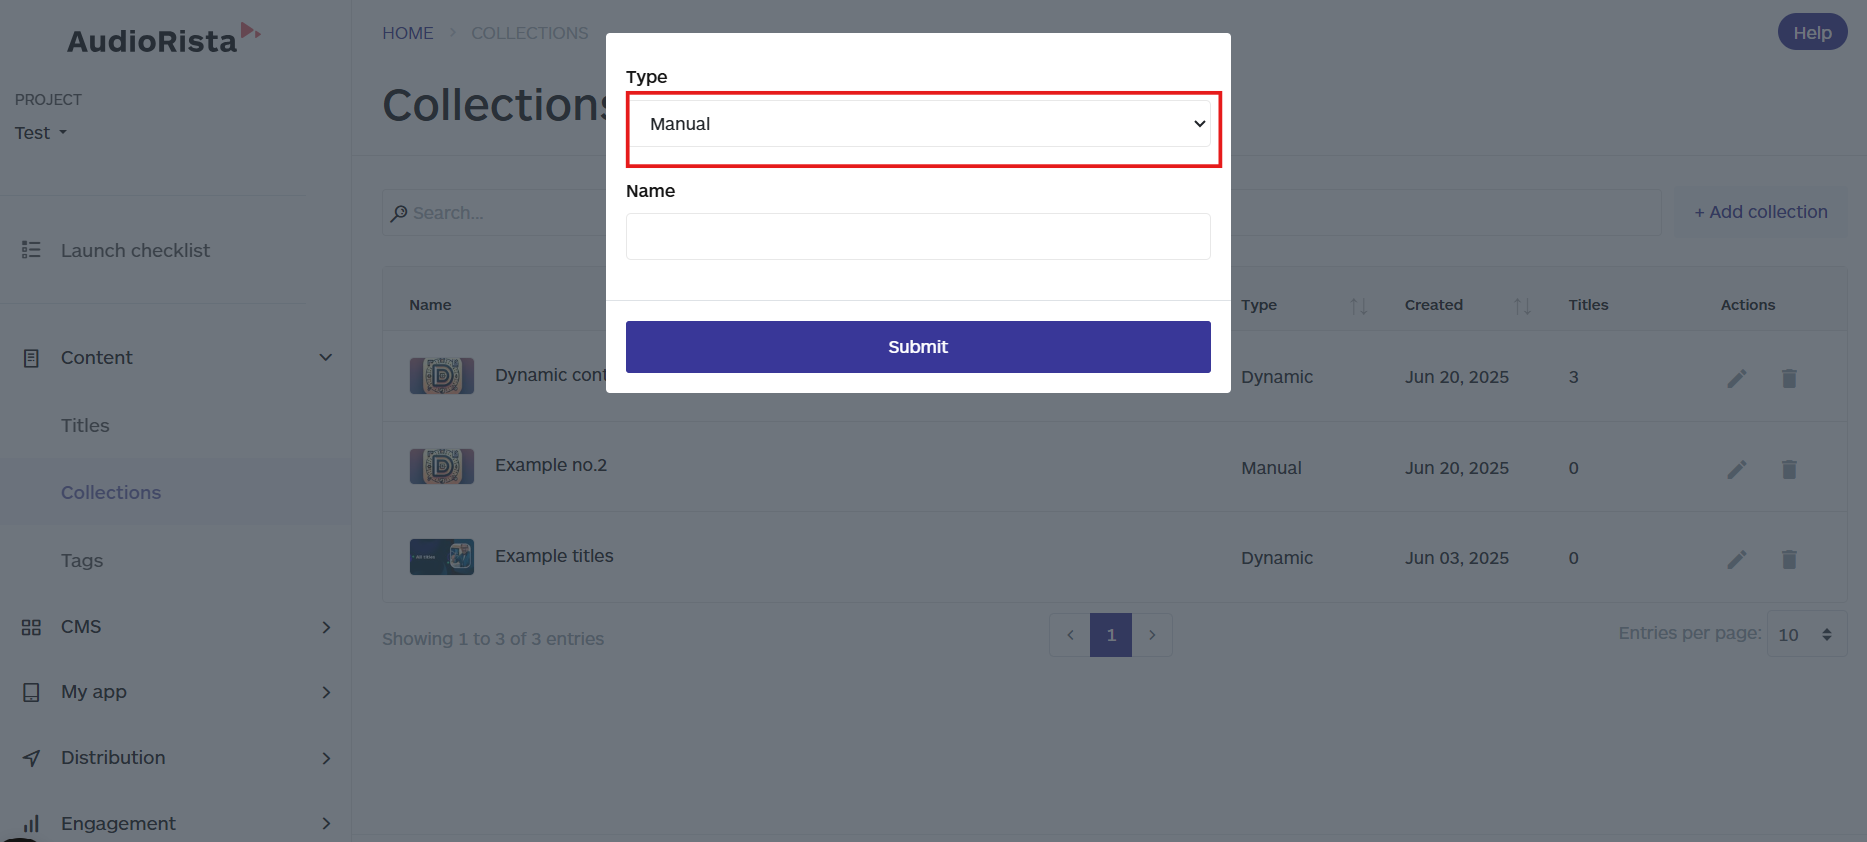Open the Tags sidebar entry
Screen dimensions: 1867x842
(81, 560)
